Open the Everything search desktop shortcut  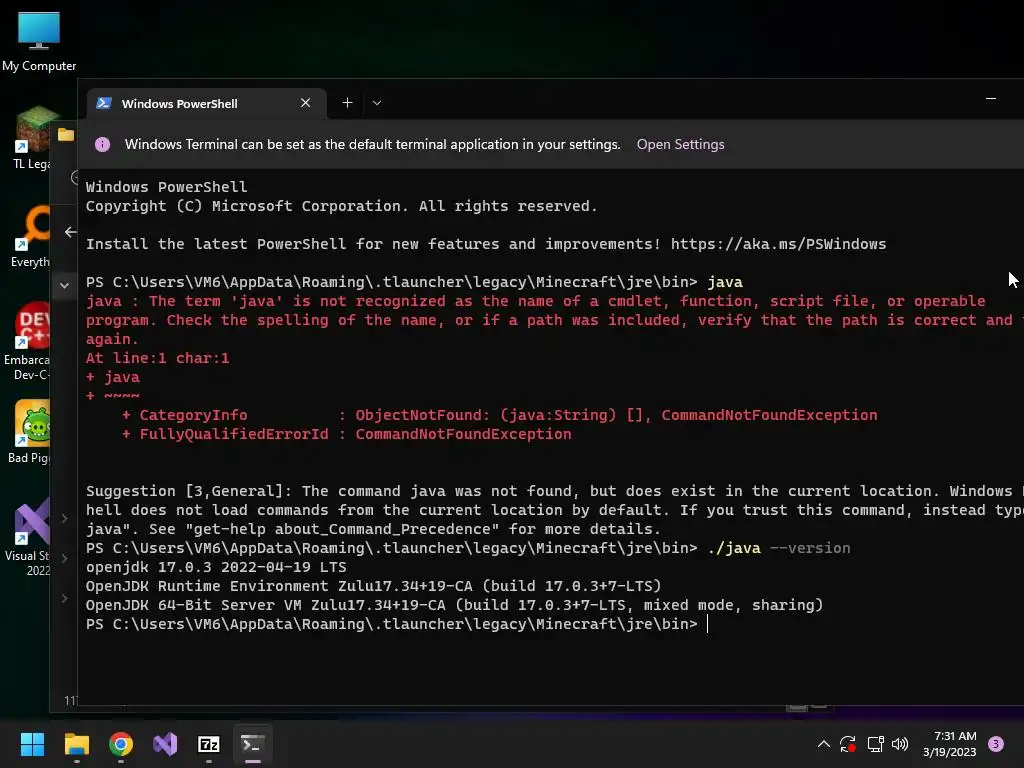pos(31,236)
